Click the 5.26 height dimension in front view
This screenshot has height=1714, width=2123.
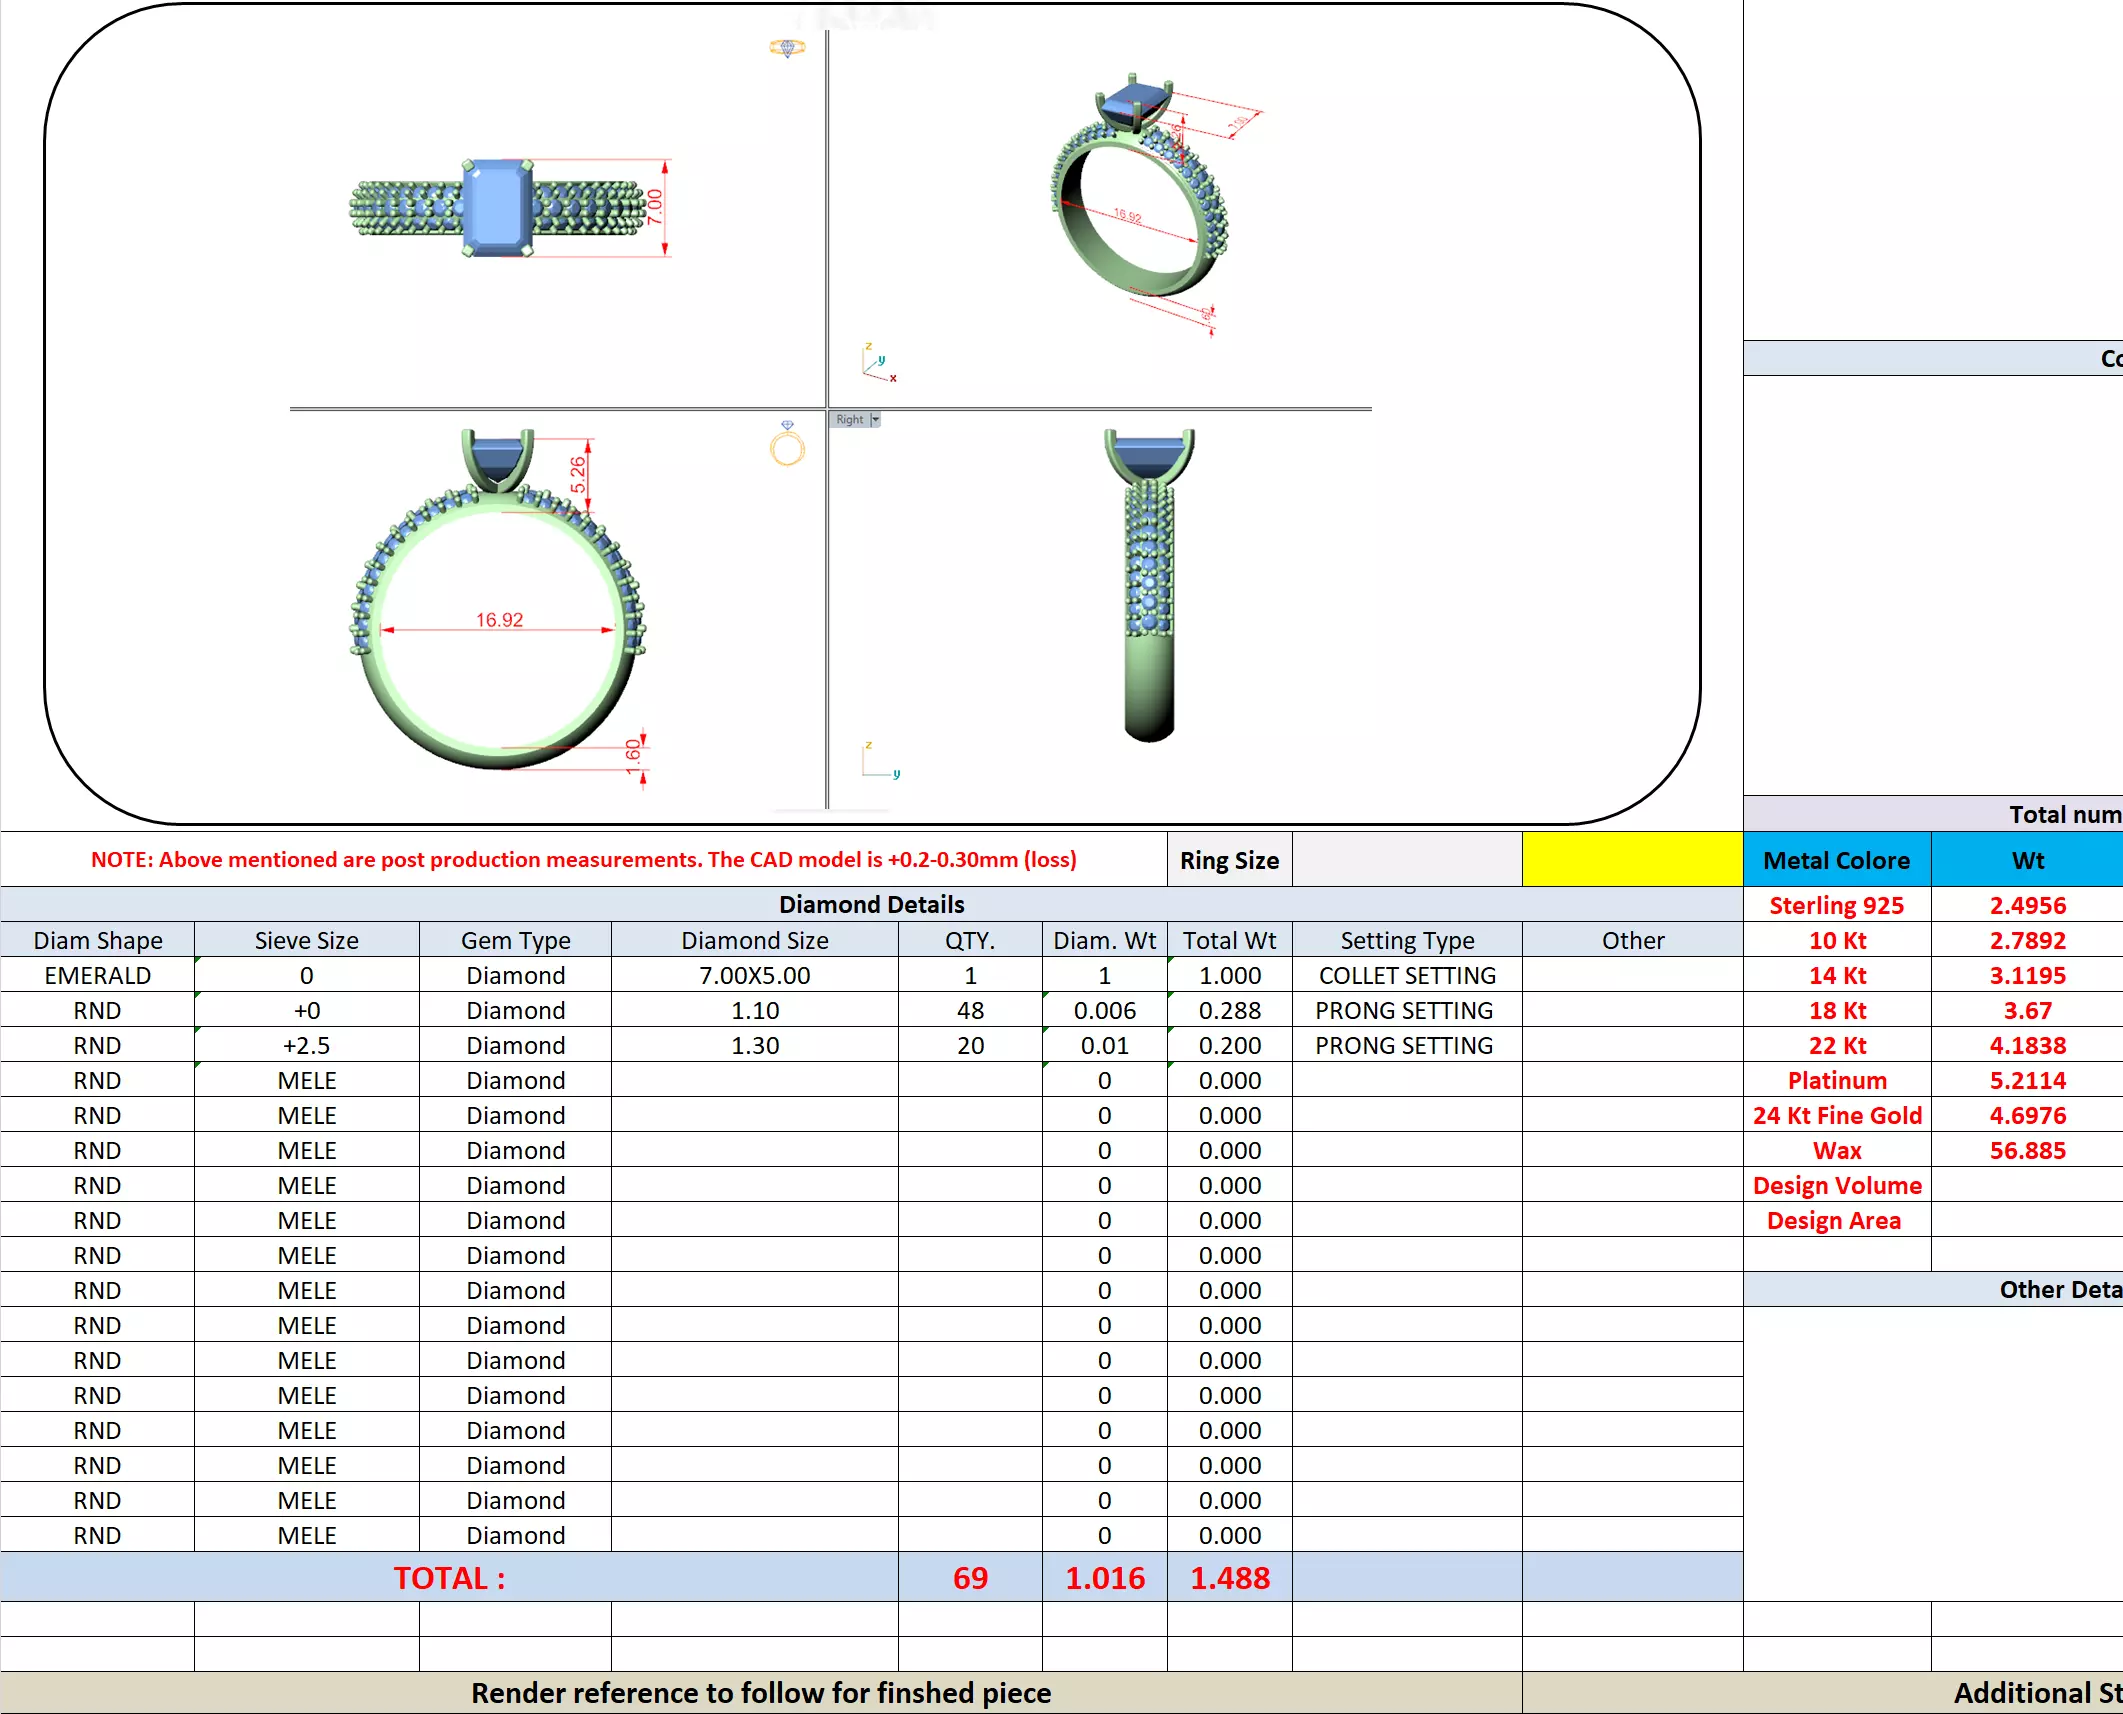(578, 473)
